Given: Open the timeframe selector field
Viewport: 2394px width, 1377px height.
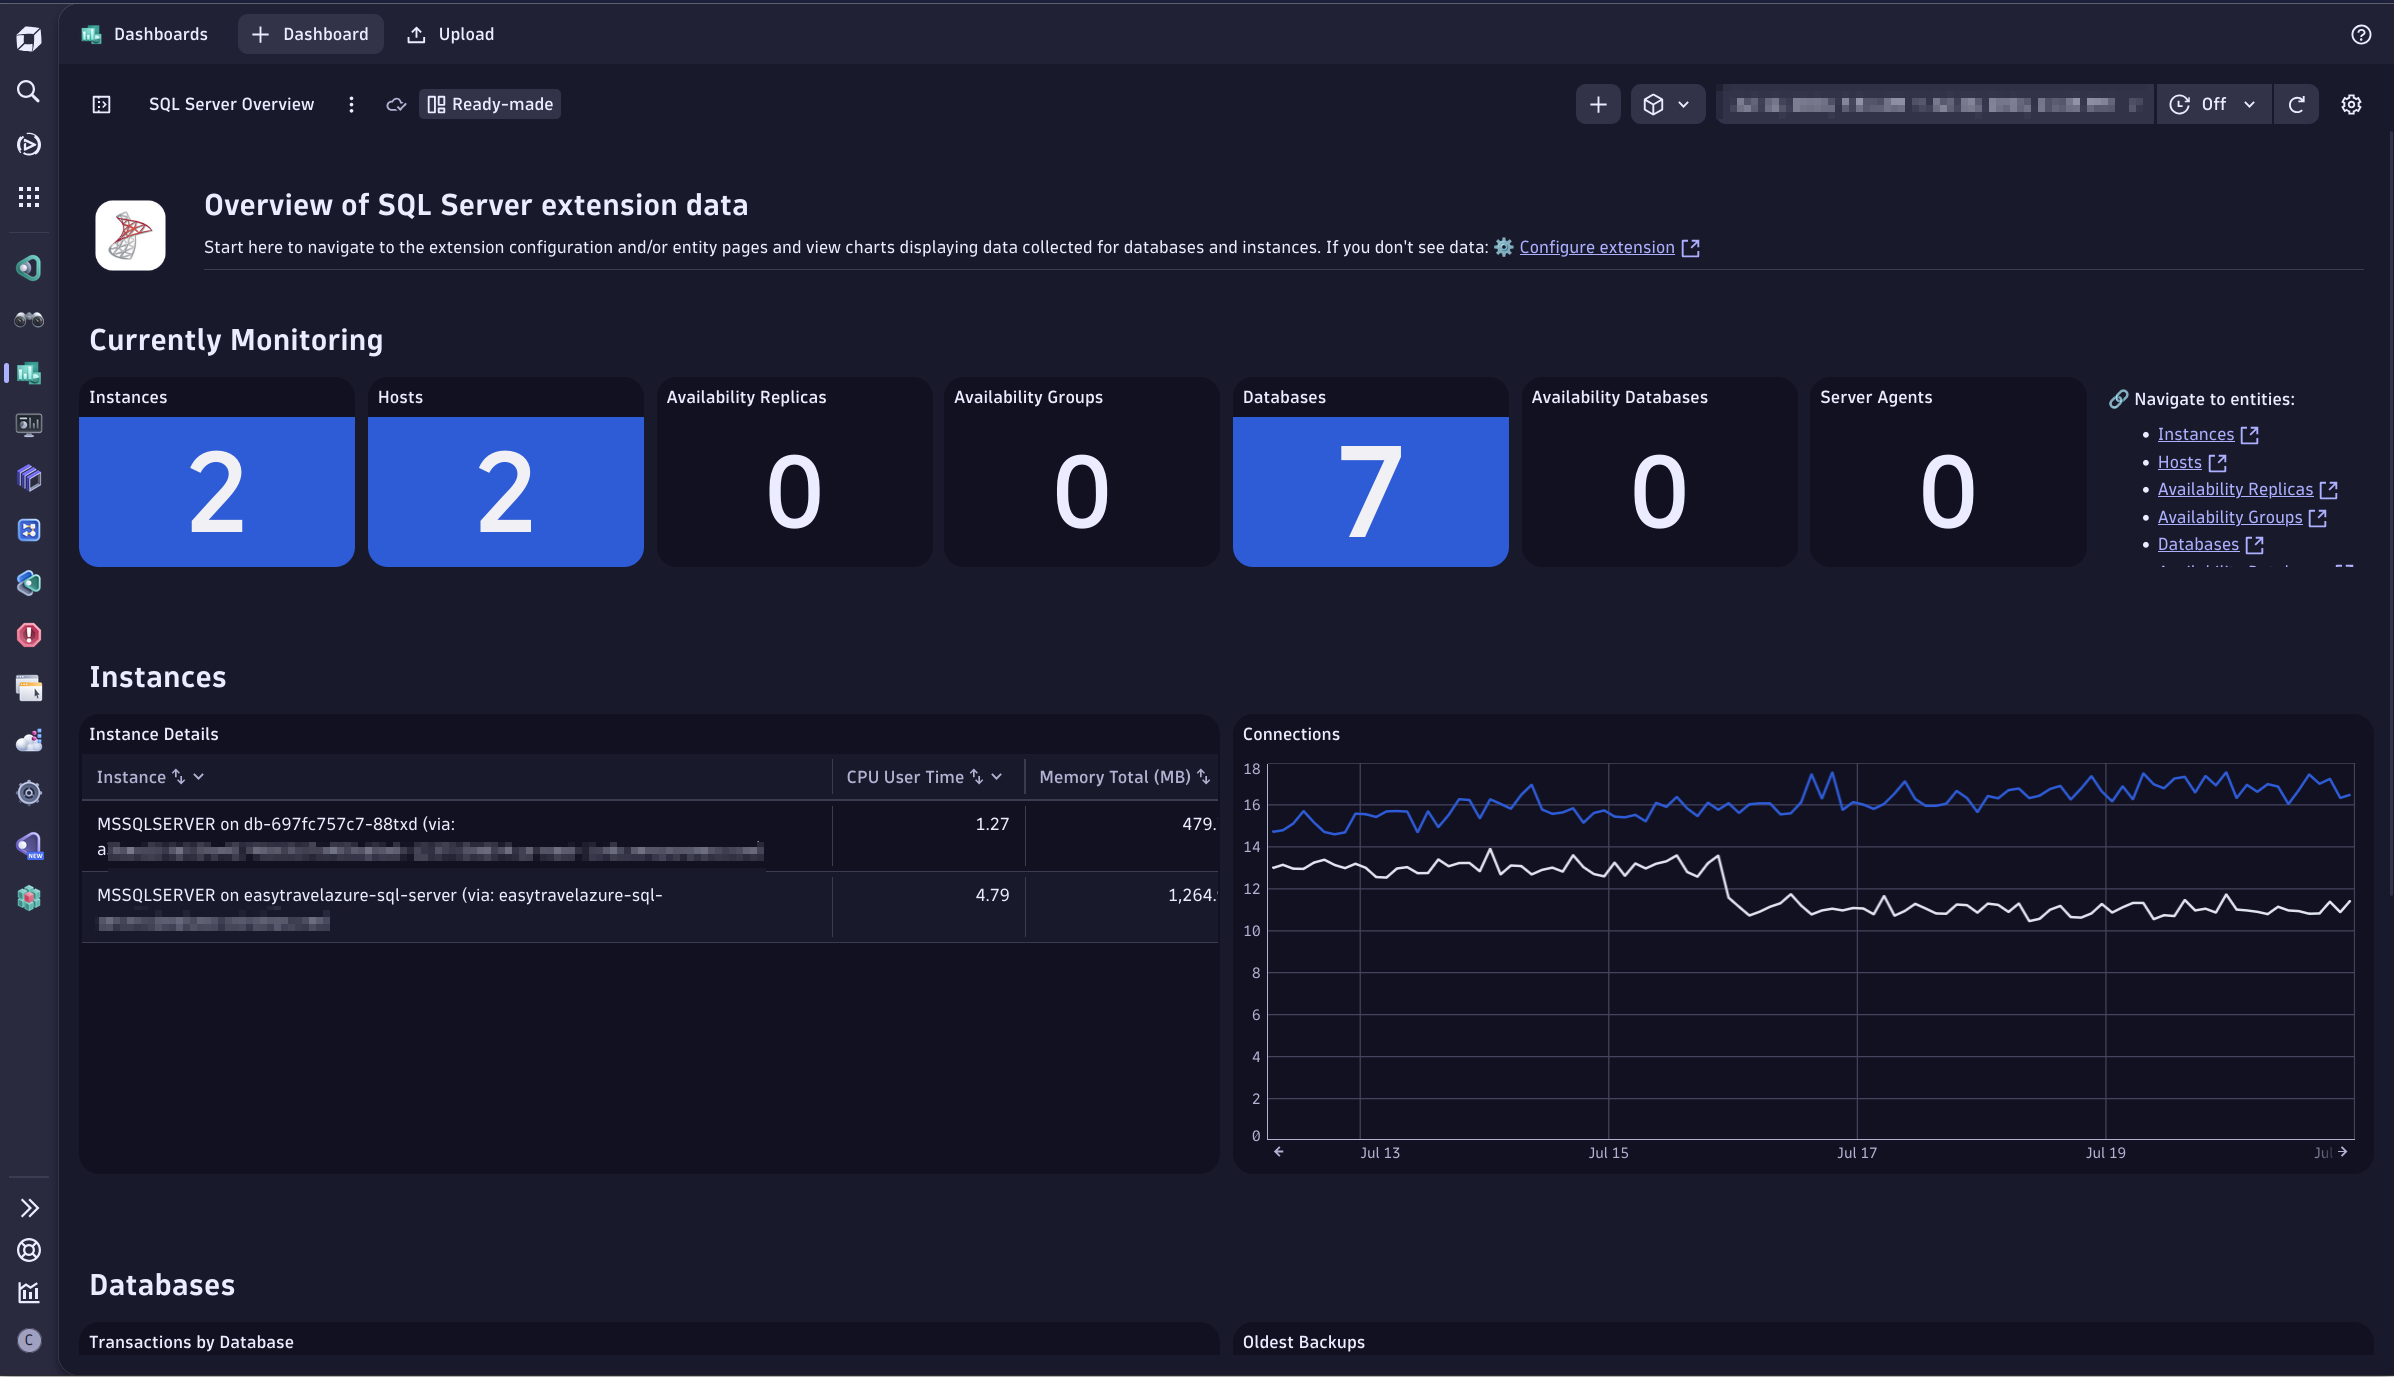Looking at the screenshot, I should 1934,104.
